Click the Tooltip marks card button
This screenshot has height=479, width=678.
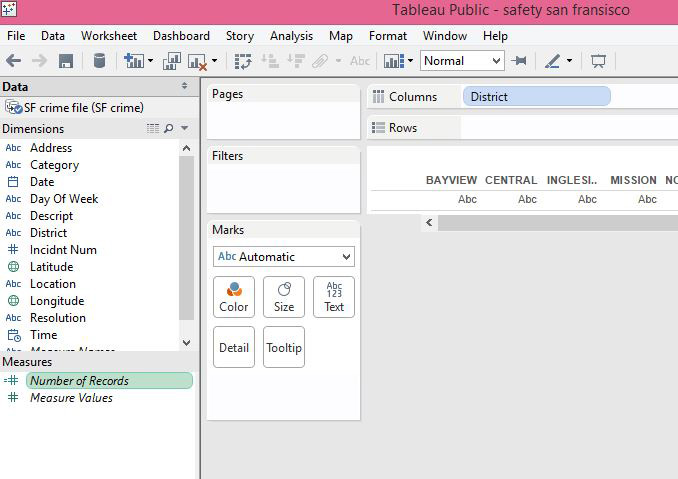tap(284, 347)
